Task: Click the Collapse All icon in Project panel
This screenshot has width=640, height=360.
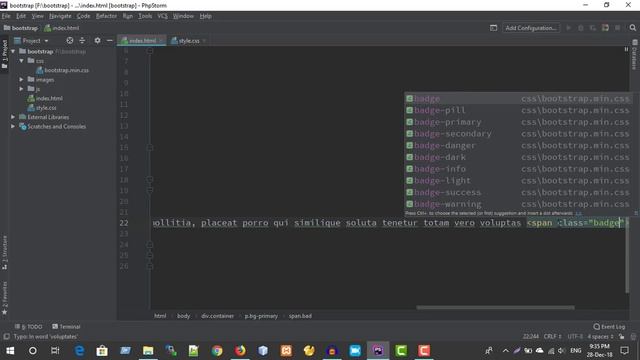Action: pos(82,40)
